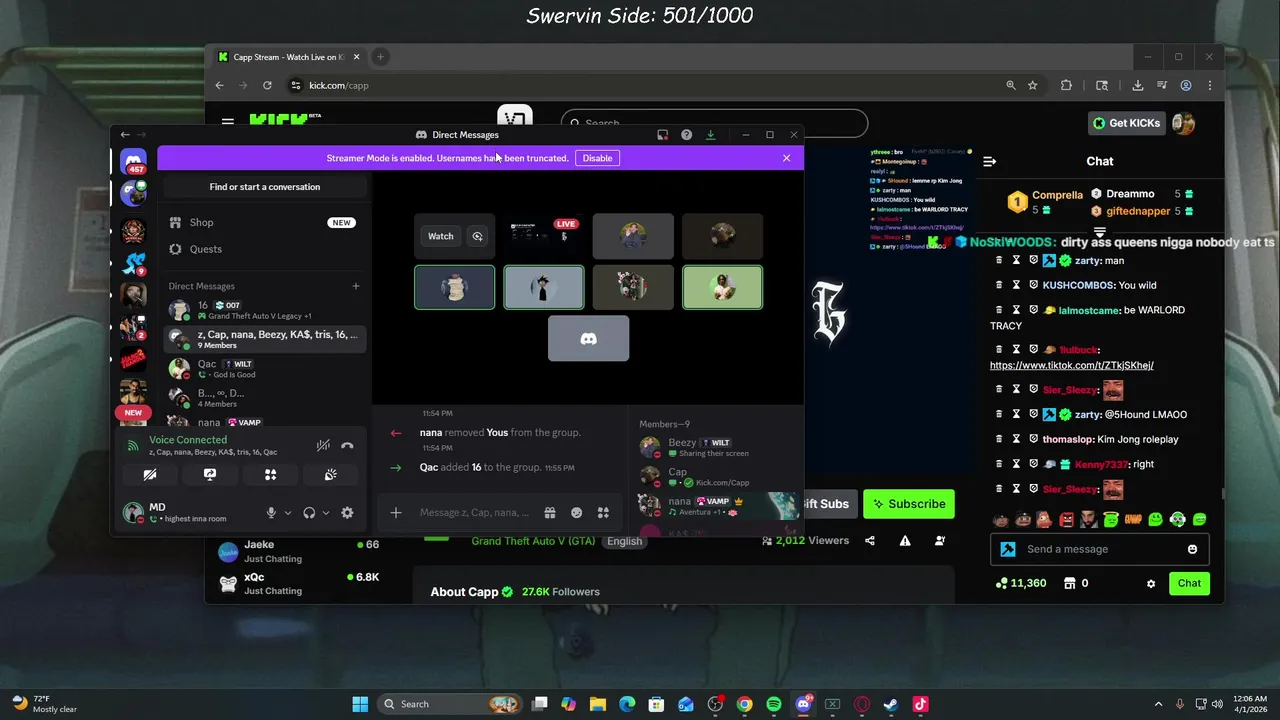
Task: Pop out the stream preview icon
Action: (477, 236)
